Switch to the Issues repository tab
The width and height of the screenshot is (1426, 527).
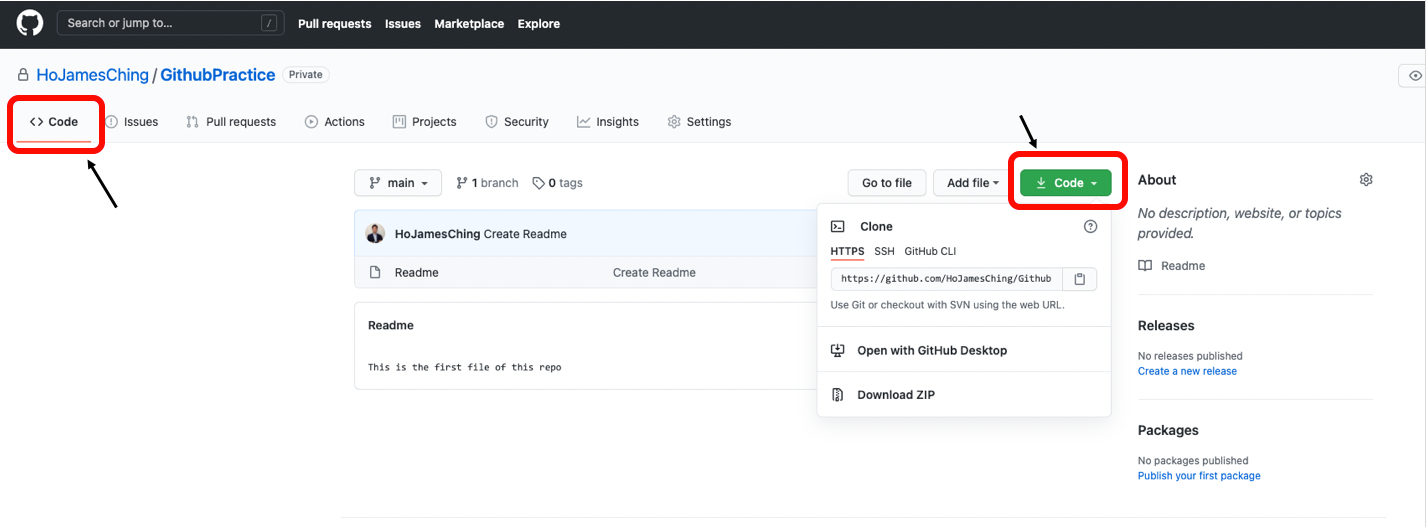pos(132,122)
